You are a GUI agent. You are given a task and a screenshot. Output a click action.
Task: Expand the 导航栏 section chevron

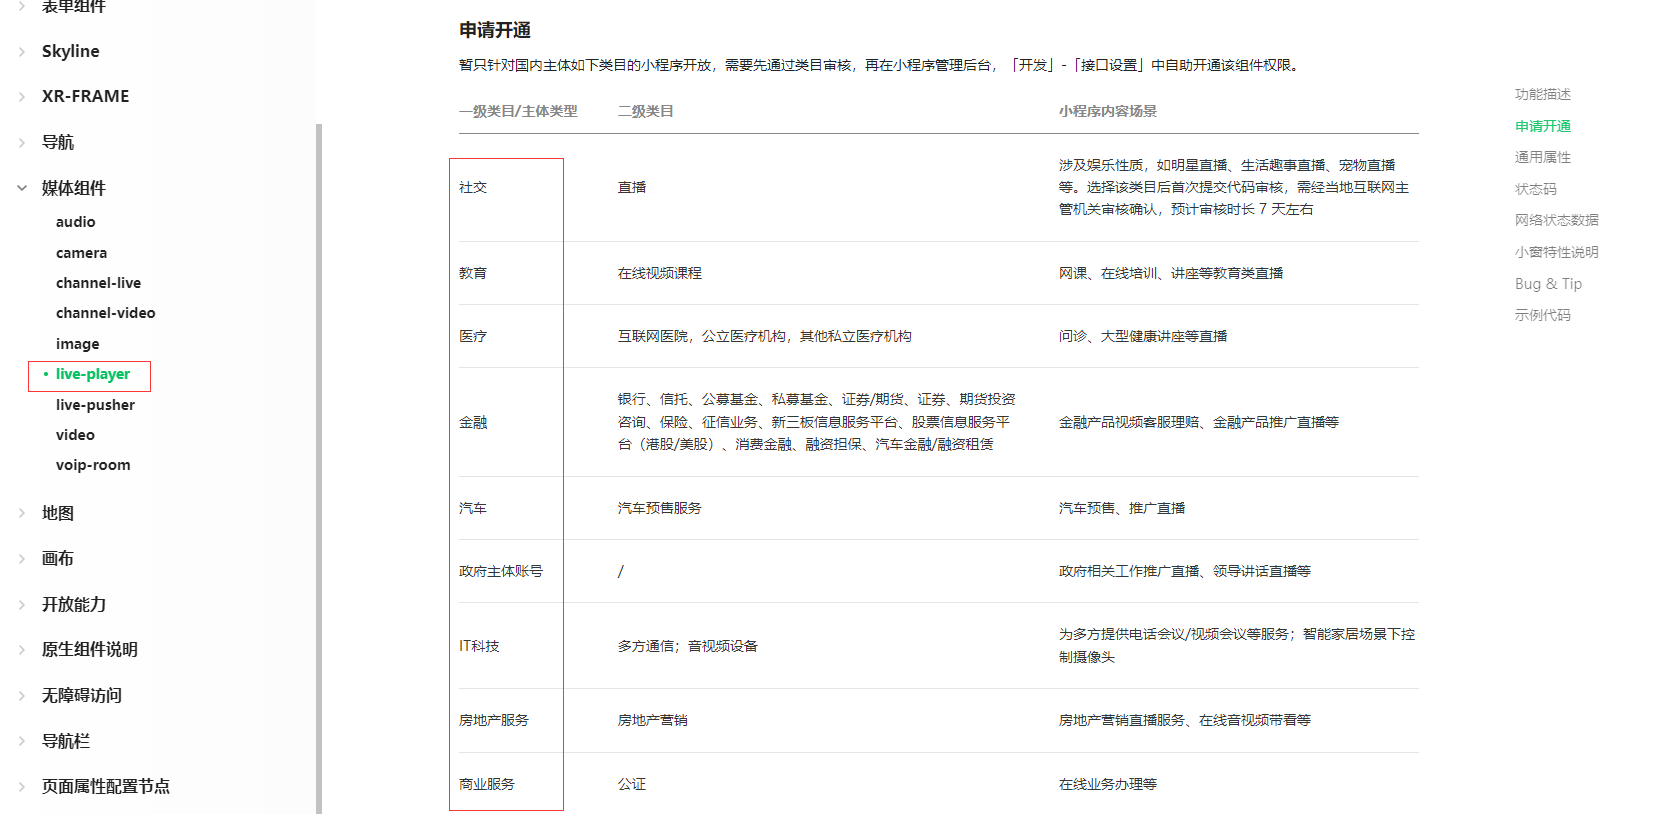22,741
